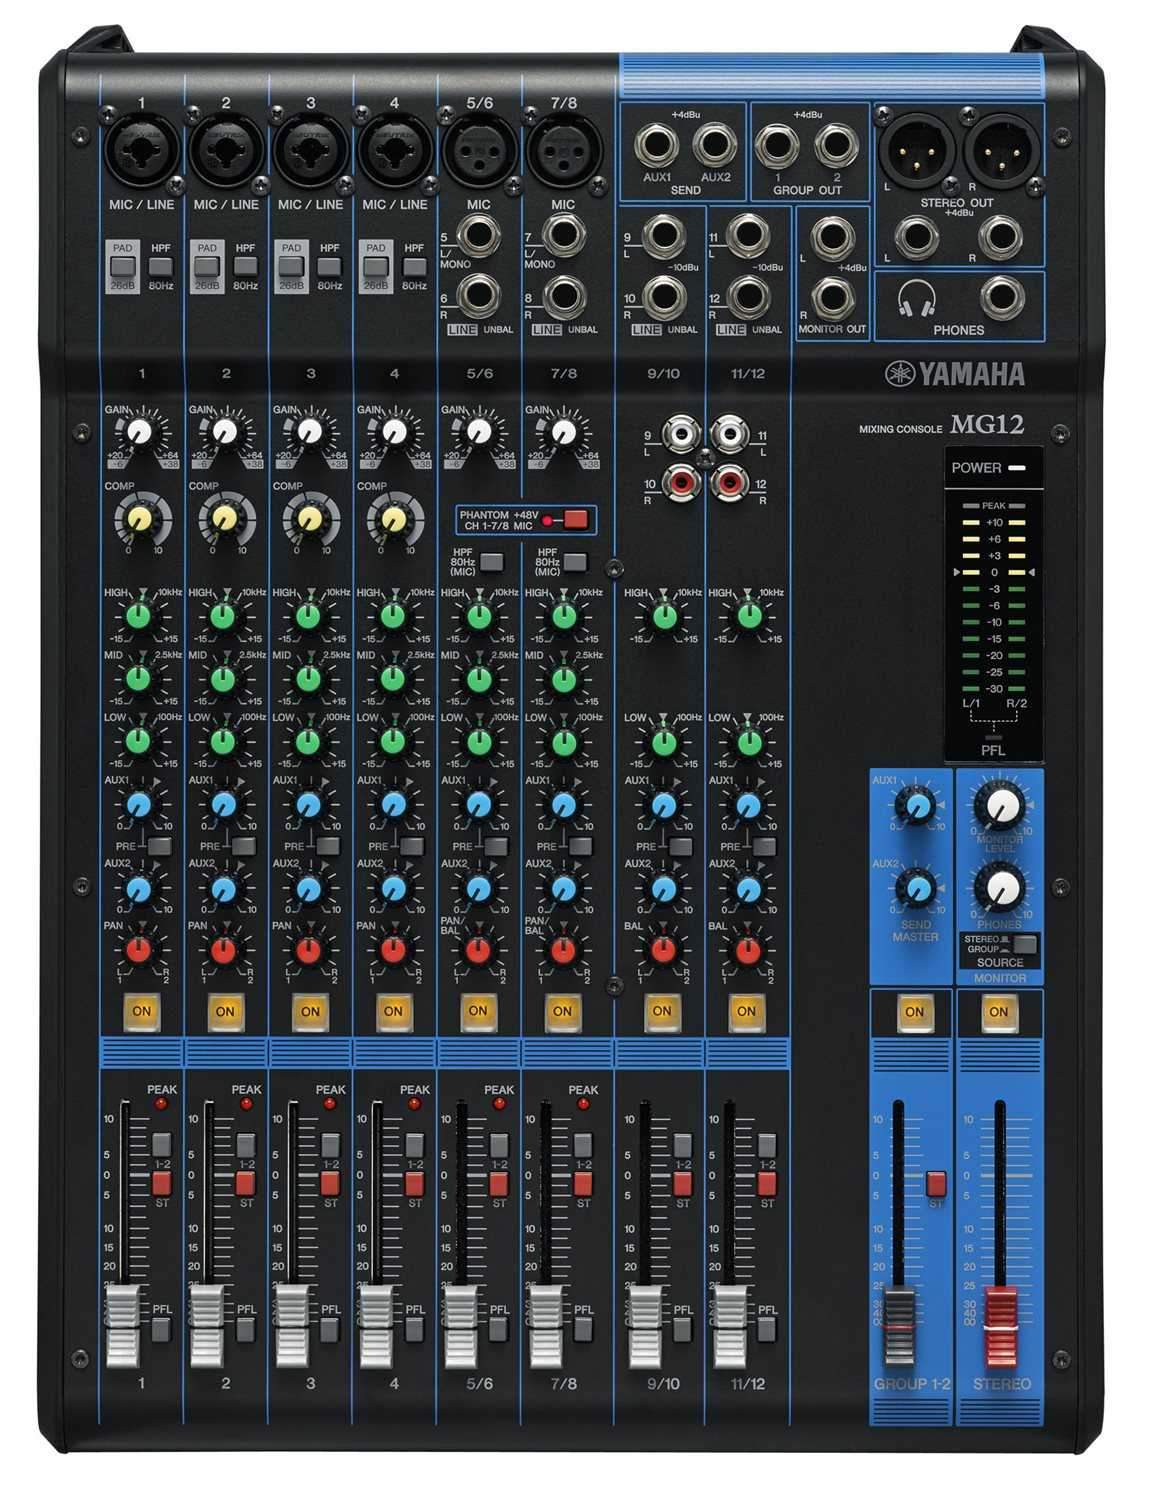Click the channel 4 green HIGH EQ knob
This screenshot has width=1150, height=1500.
[392, 617]
